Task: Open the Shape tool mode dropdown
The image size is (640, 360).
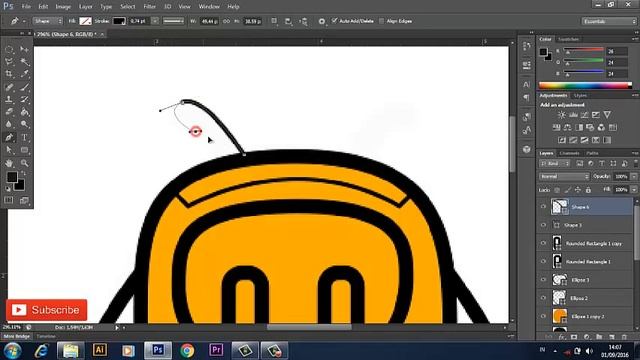Action: 48,21
